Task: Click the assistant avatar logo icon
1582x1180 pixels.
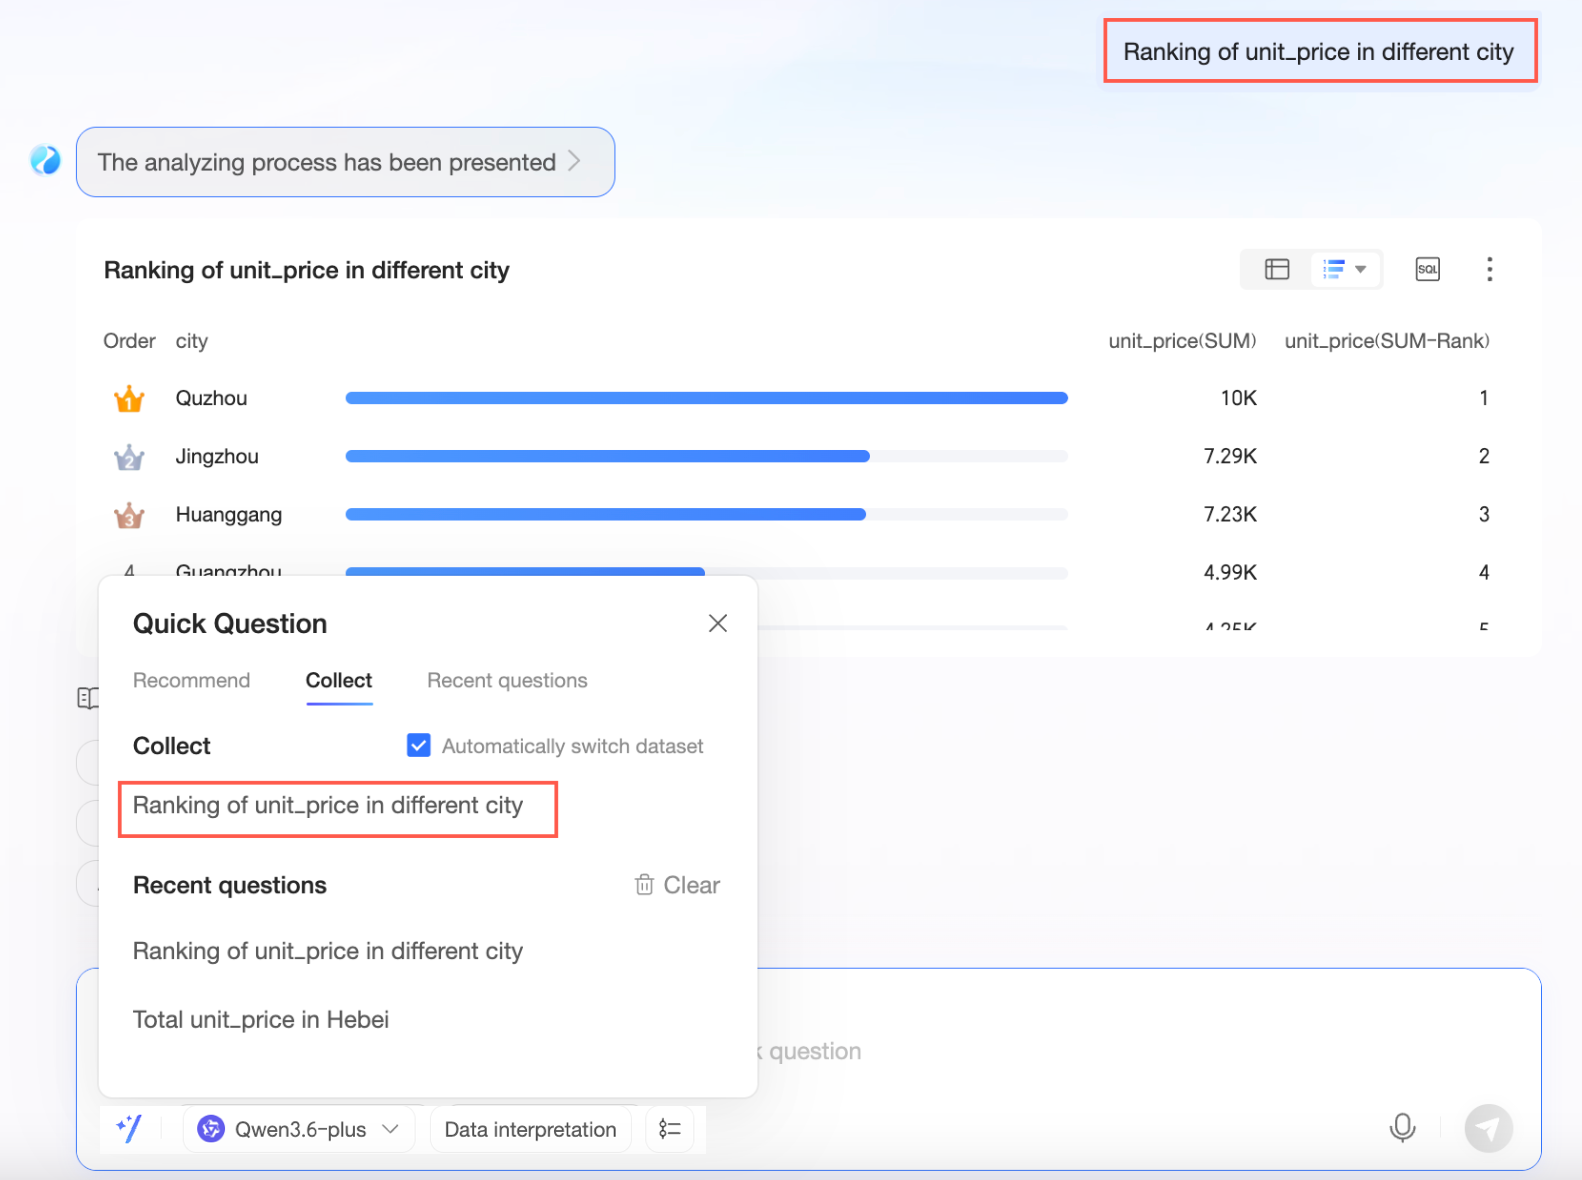Action: (x=45, y=160)
